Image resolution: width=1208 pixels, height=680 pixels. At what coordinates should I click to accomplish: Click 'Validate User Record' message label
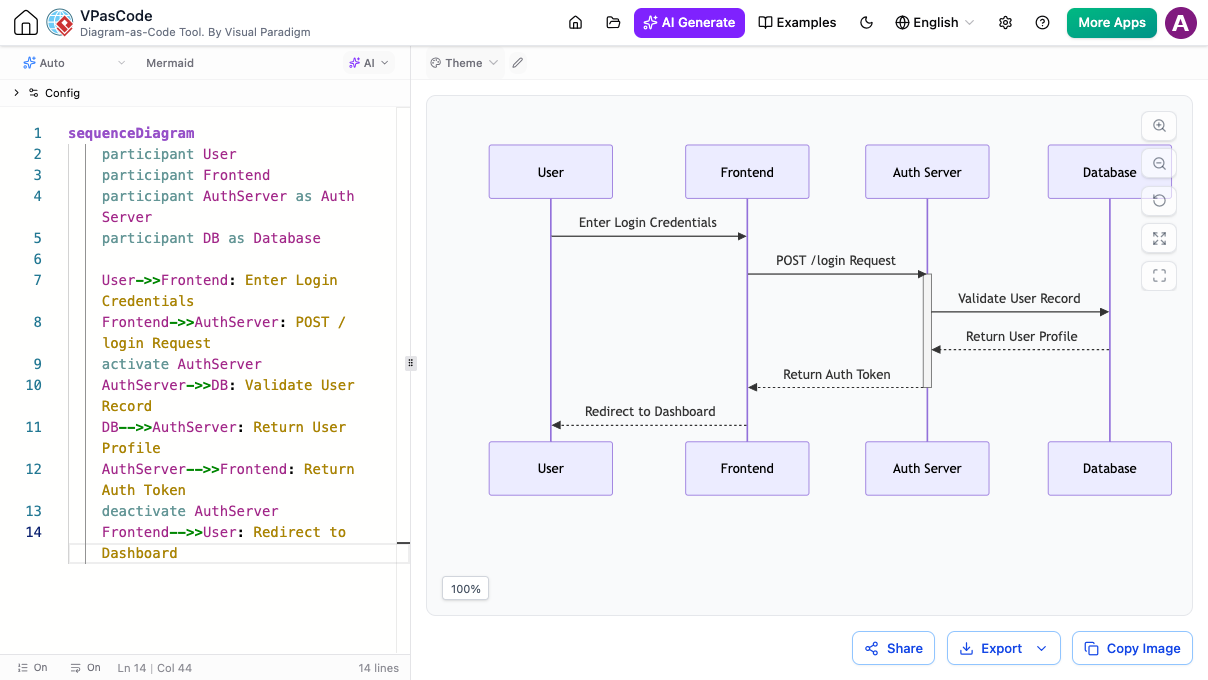1019,299
